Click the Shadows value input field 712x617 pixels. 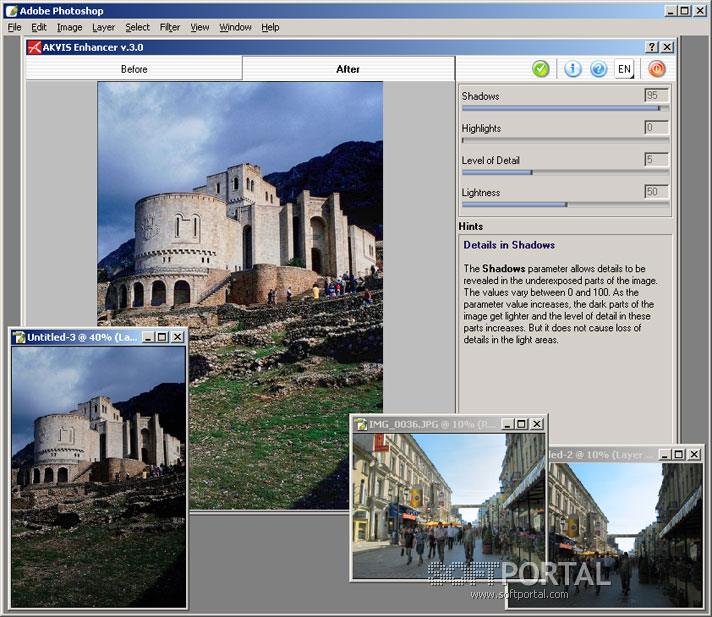pos(656,96)
